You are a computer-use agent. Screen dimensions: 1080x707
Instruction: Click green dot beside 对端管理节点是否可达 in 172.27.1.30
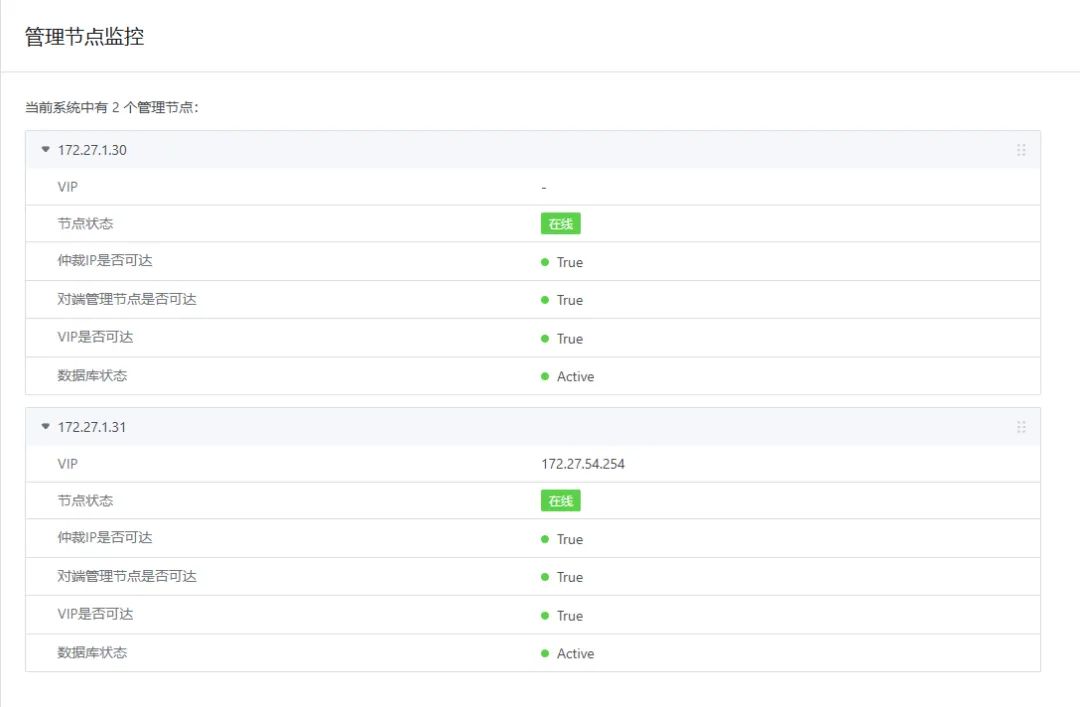(x=545, y=300)
